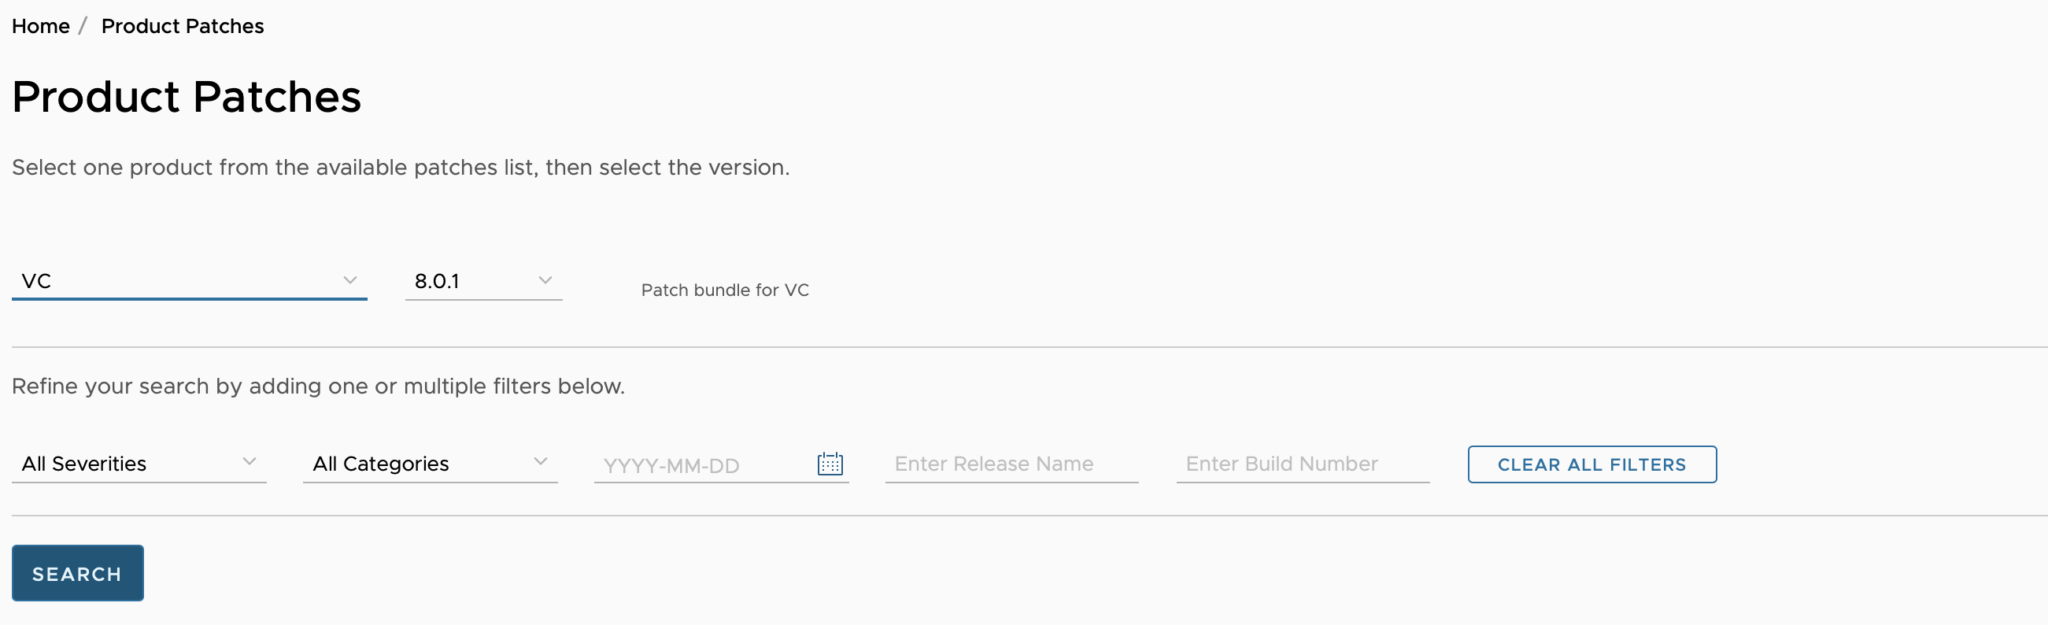Open the calendar date picker icon
Image resolution: width=2048 pixels, height=625 pixels.
coord(829,464)
